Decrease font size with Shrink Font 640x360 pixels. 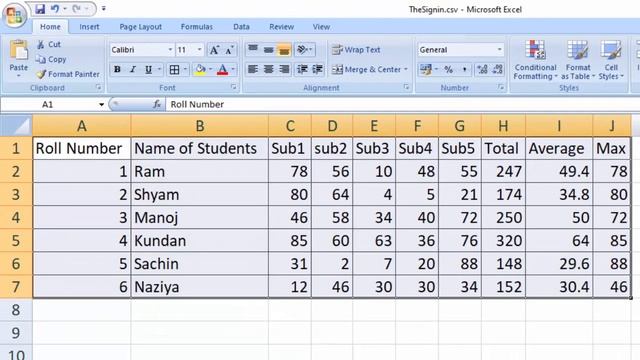click(x=229, y=50)
